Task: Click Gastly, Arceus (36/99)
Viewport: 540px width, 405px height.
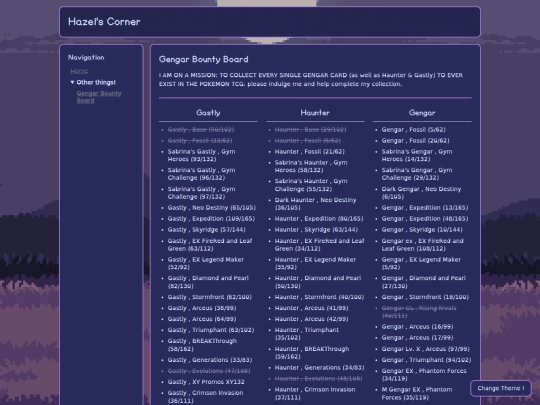Action: (x=202, y=308)
